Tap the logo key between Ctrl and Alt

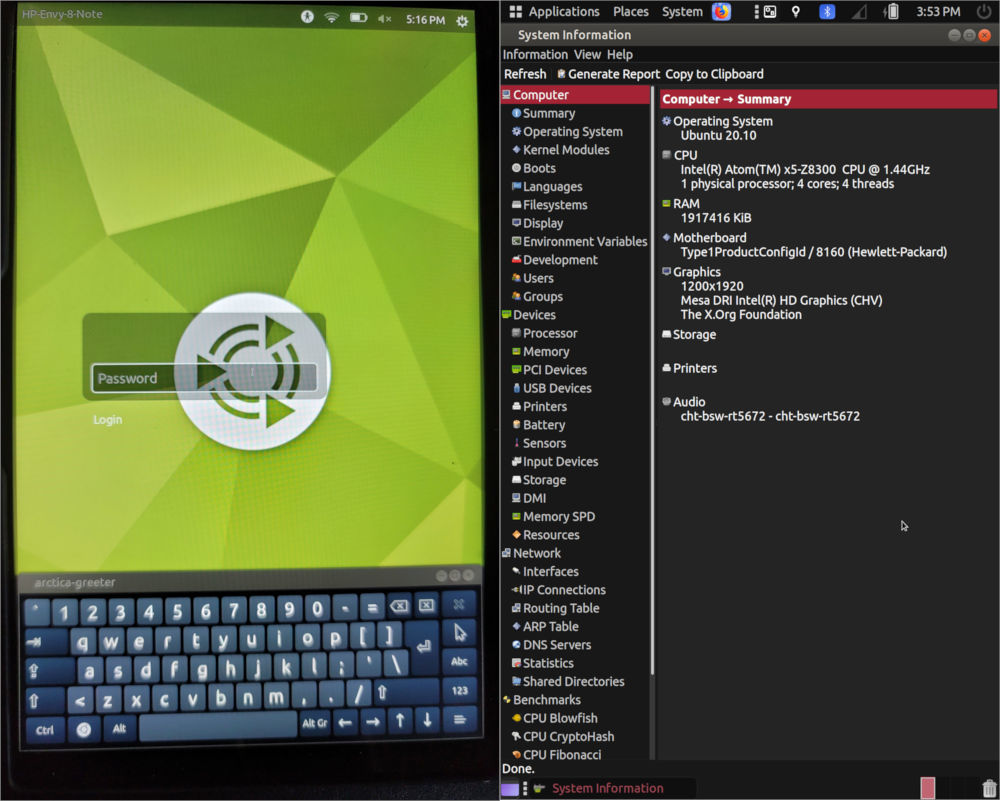click(84, 729)
